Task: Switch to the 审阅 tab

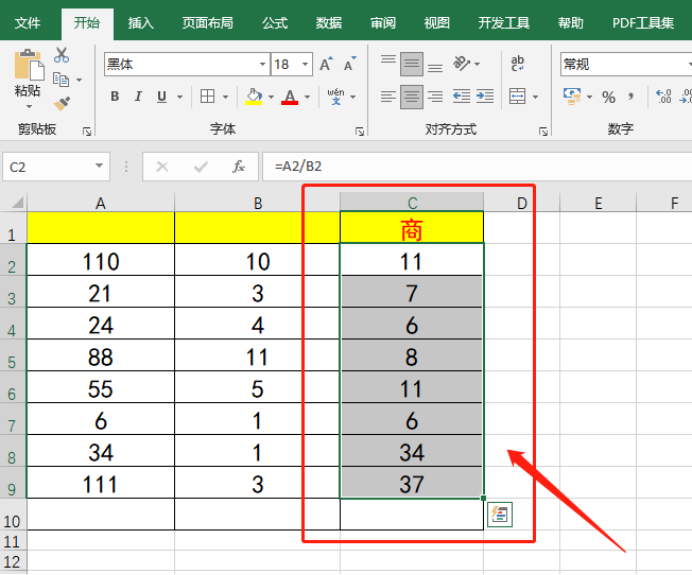Action: (383, 23)
